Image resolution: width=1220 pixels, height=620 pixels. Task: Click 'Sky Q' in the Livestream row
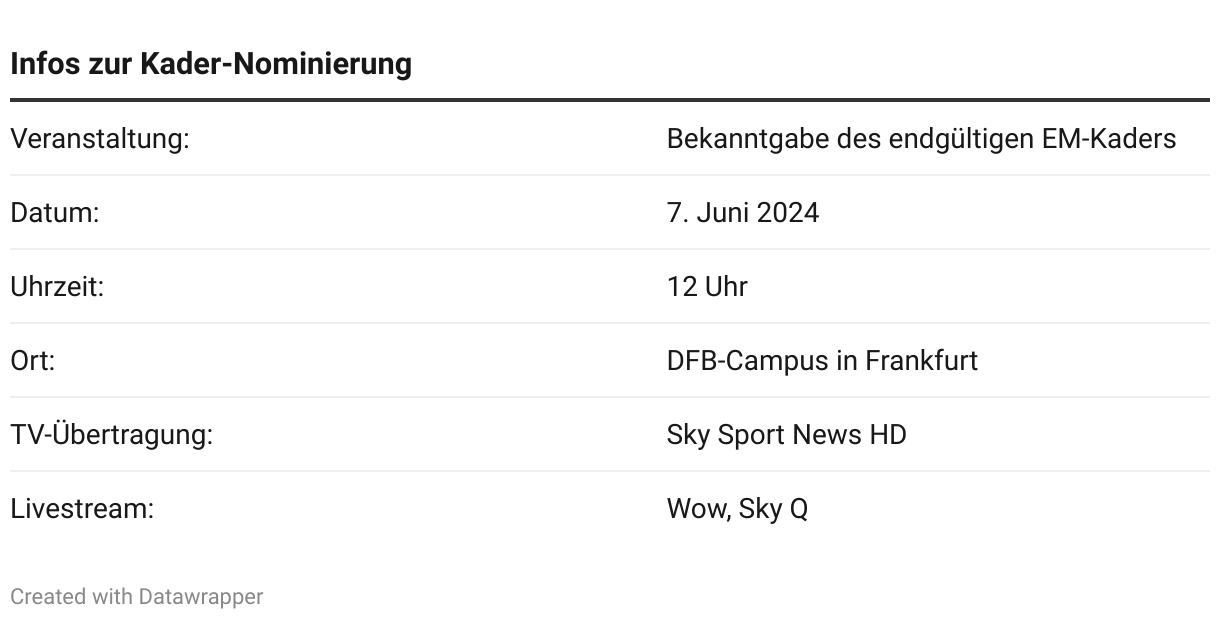click(773, 508)
